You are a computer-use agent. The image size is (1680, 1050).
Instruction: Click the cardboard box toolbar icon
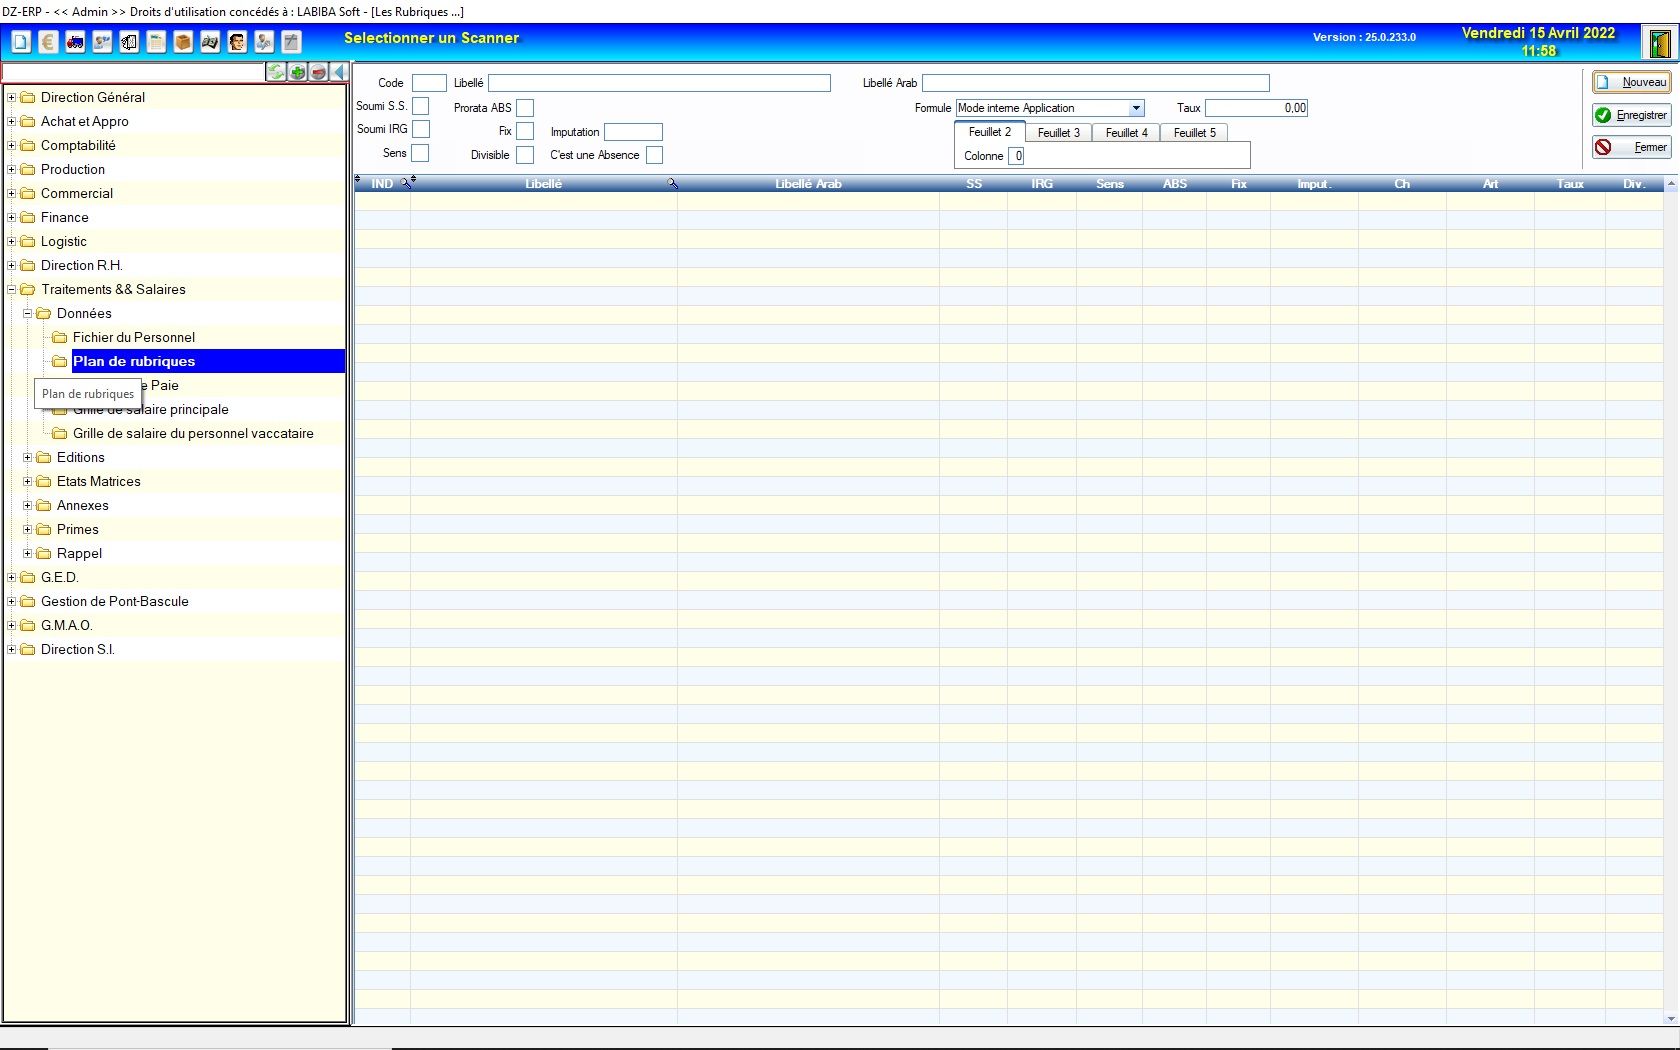point(183,42)
